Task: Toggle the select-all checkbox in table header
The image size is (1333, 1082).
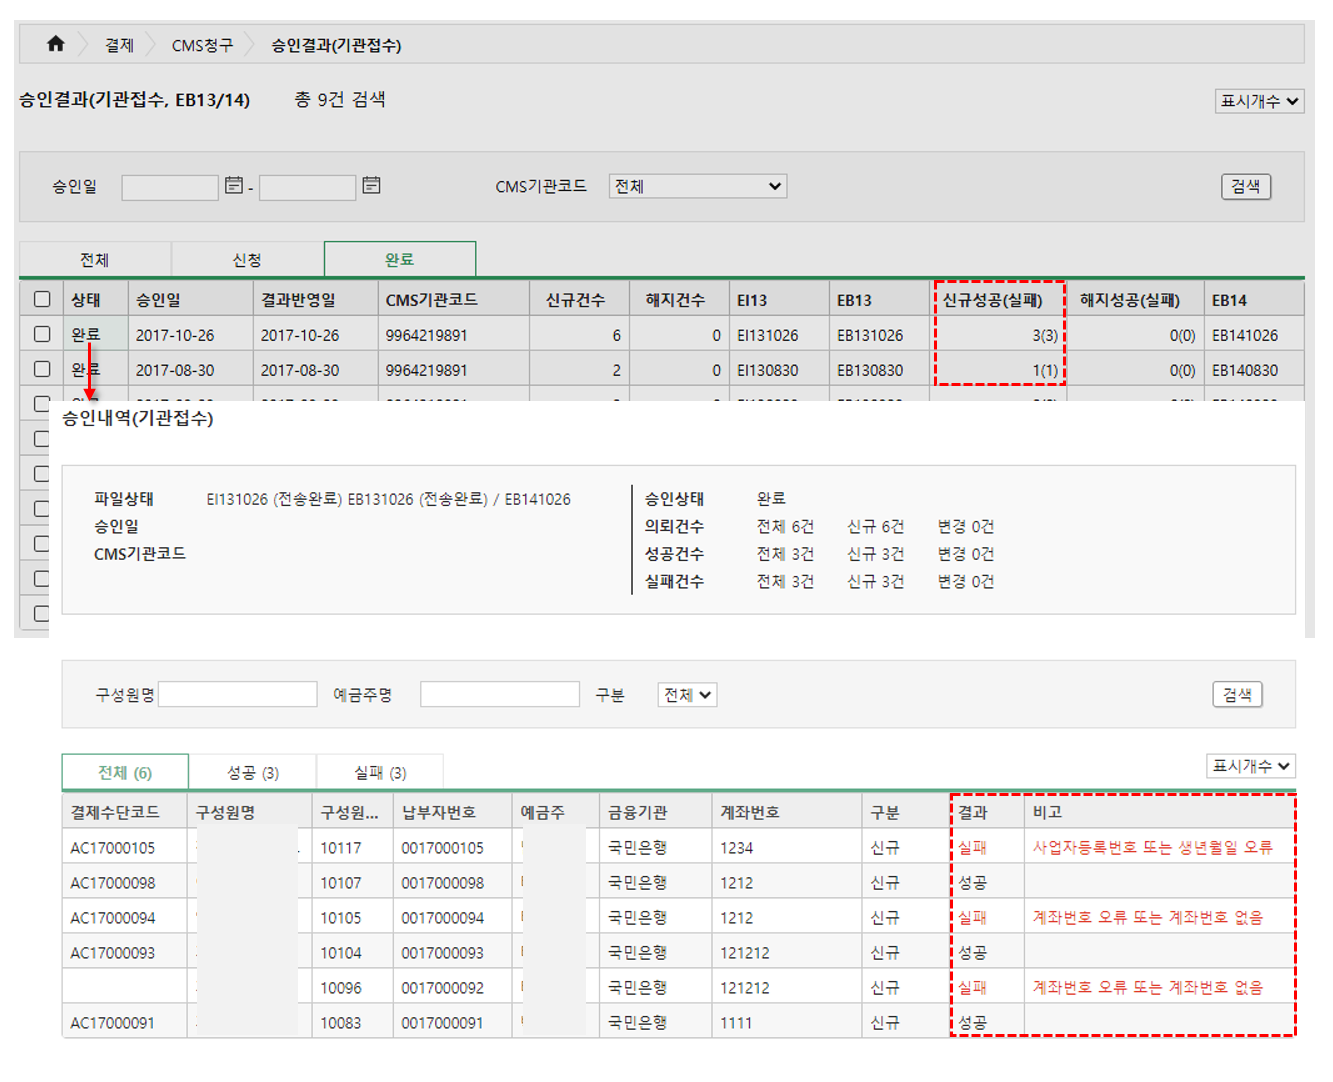Action: pyautogui.click(x=42, y=299)
